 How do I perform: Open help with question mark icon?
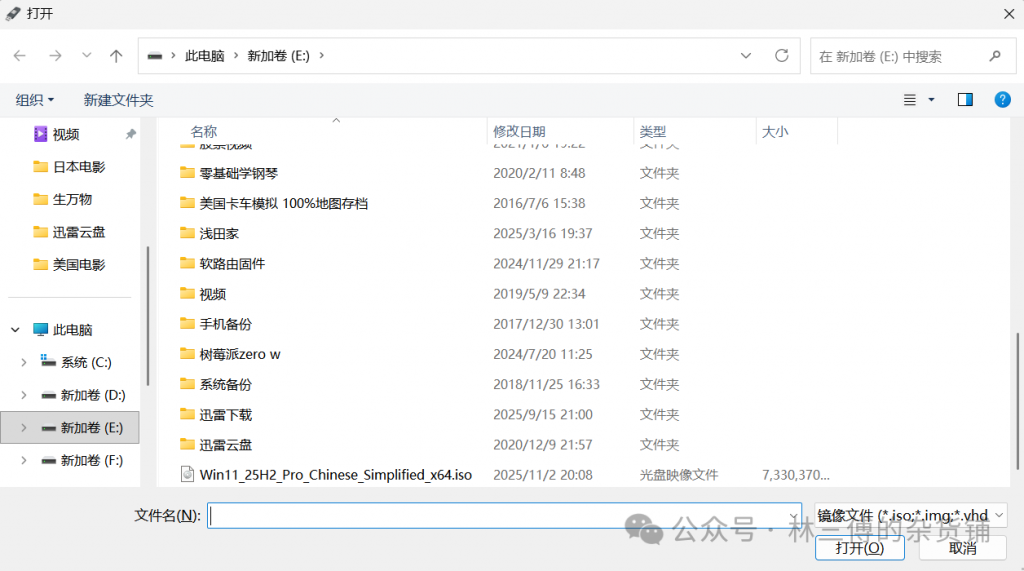pos(1002,99)
